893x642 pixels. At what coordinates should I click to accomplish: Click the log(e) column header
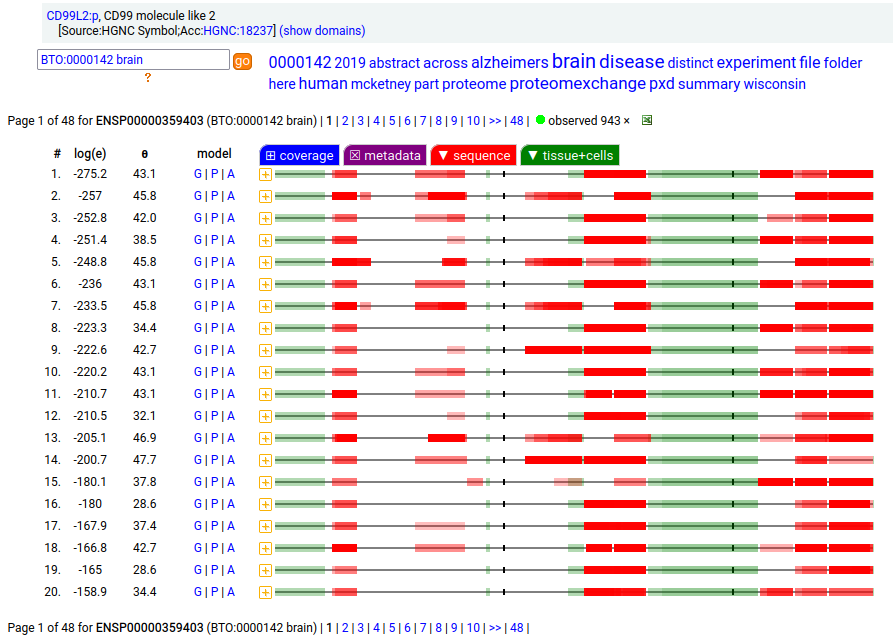[90, 154]
